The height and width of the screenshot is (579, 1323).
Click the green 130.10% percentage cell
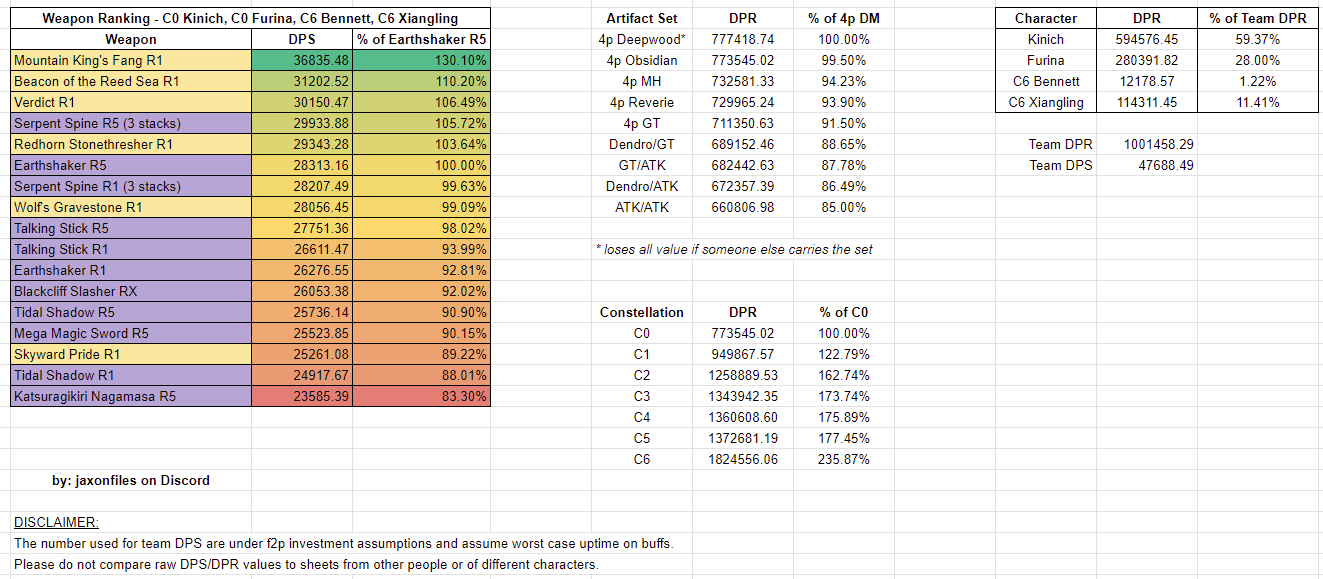pos(421,61)
